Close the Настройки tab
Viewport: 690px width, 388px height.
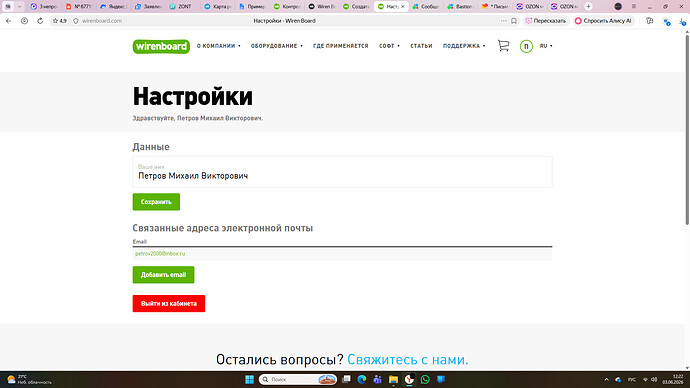pyautogui.click(x=402, y=7)
